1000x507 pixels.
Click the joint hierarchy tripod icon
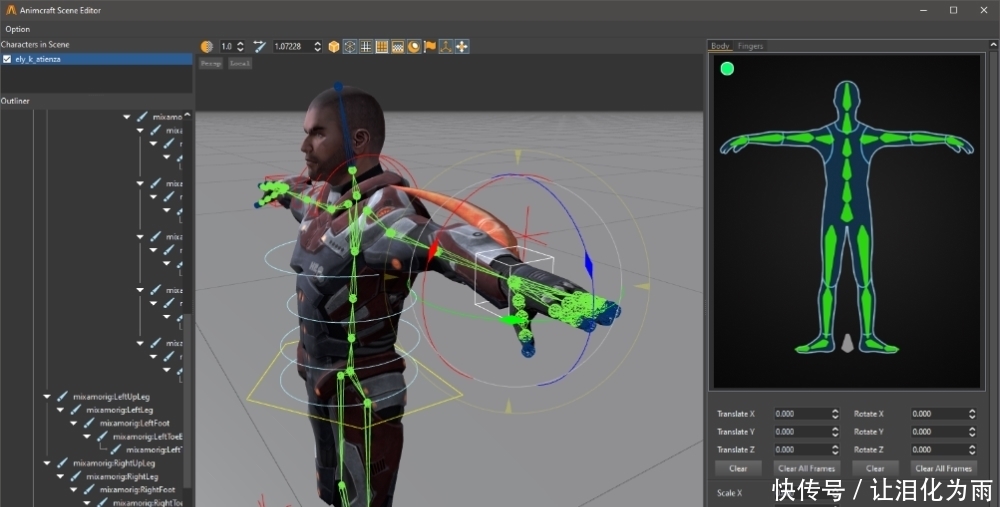coord(446,46)
